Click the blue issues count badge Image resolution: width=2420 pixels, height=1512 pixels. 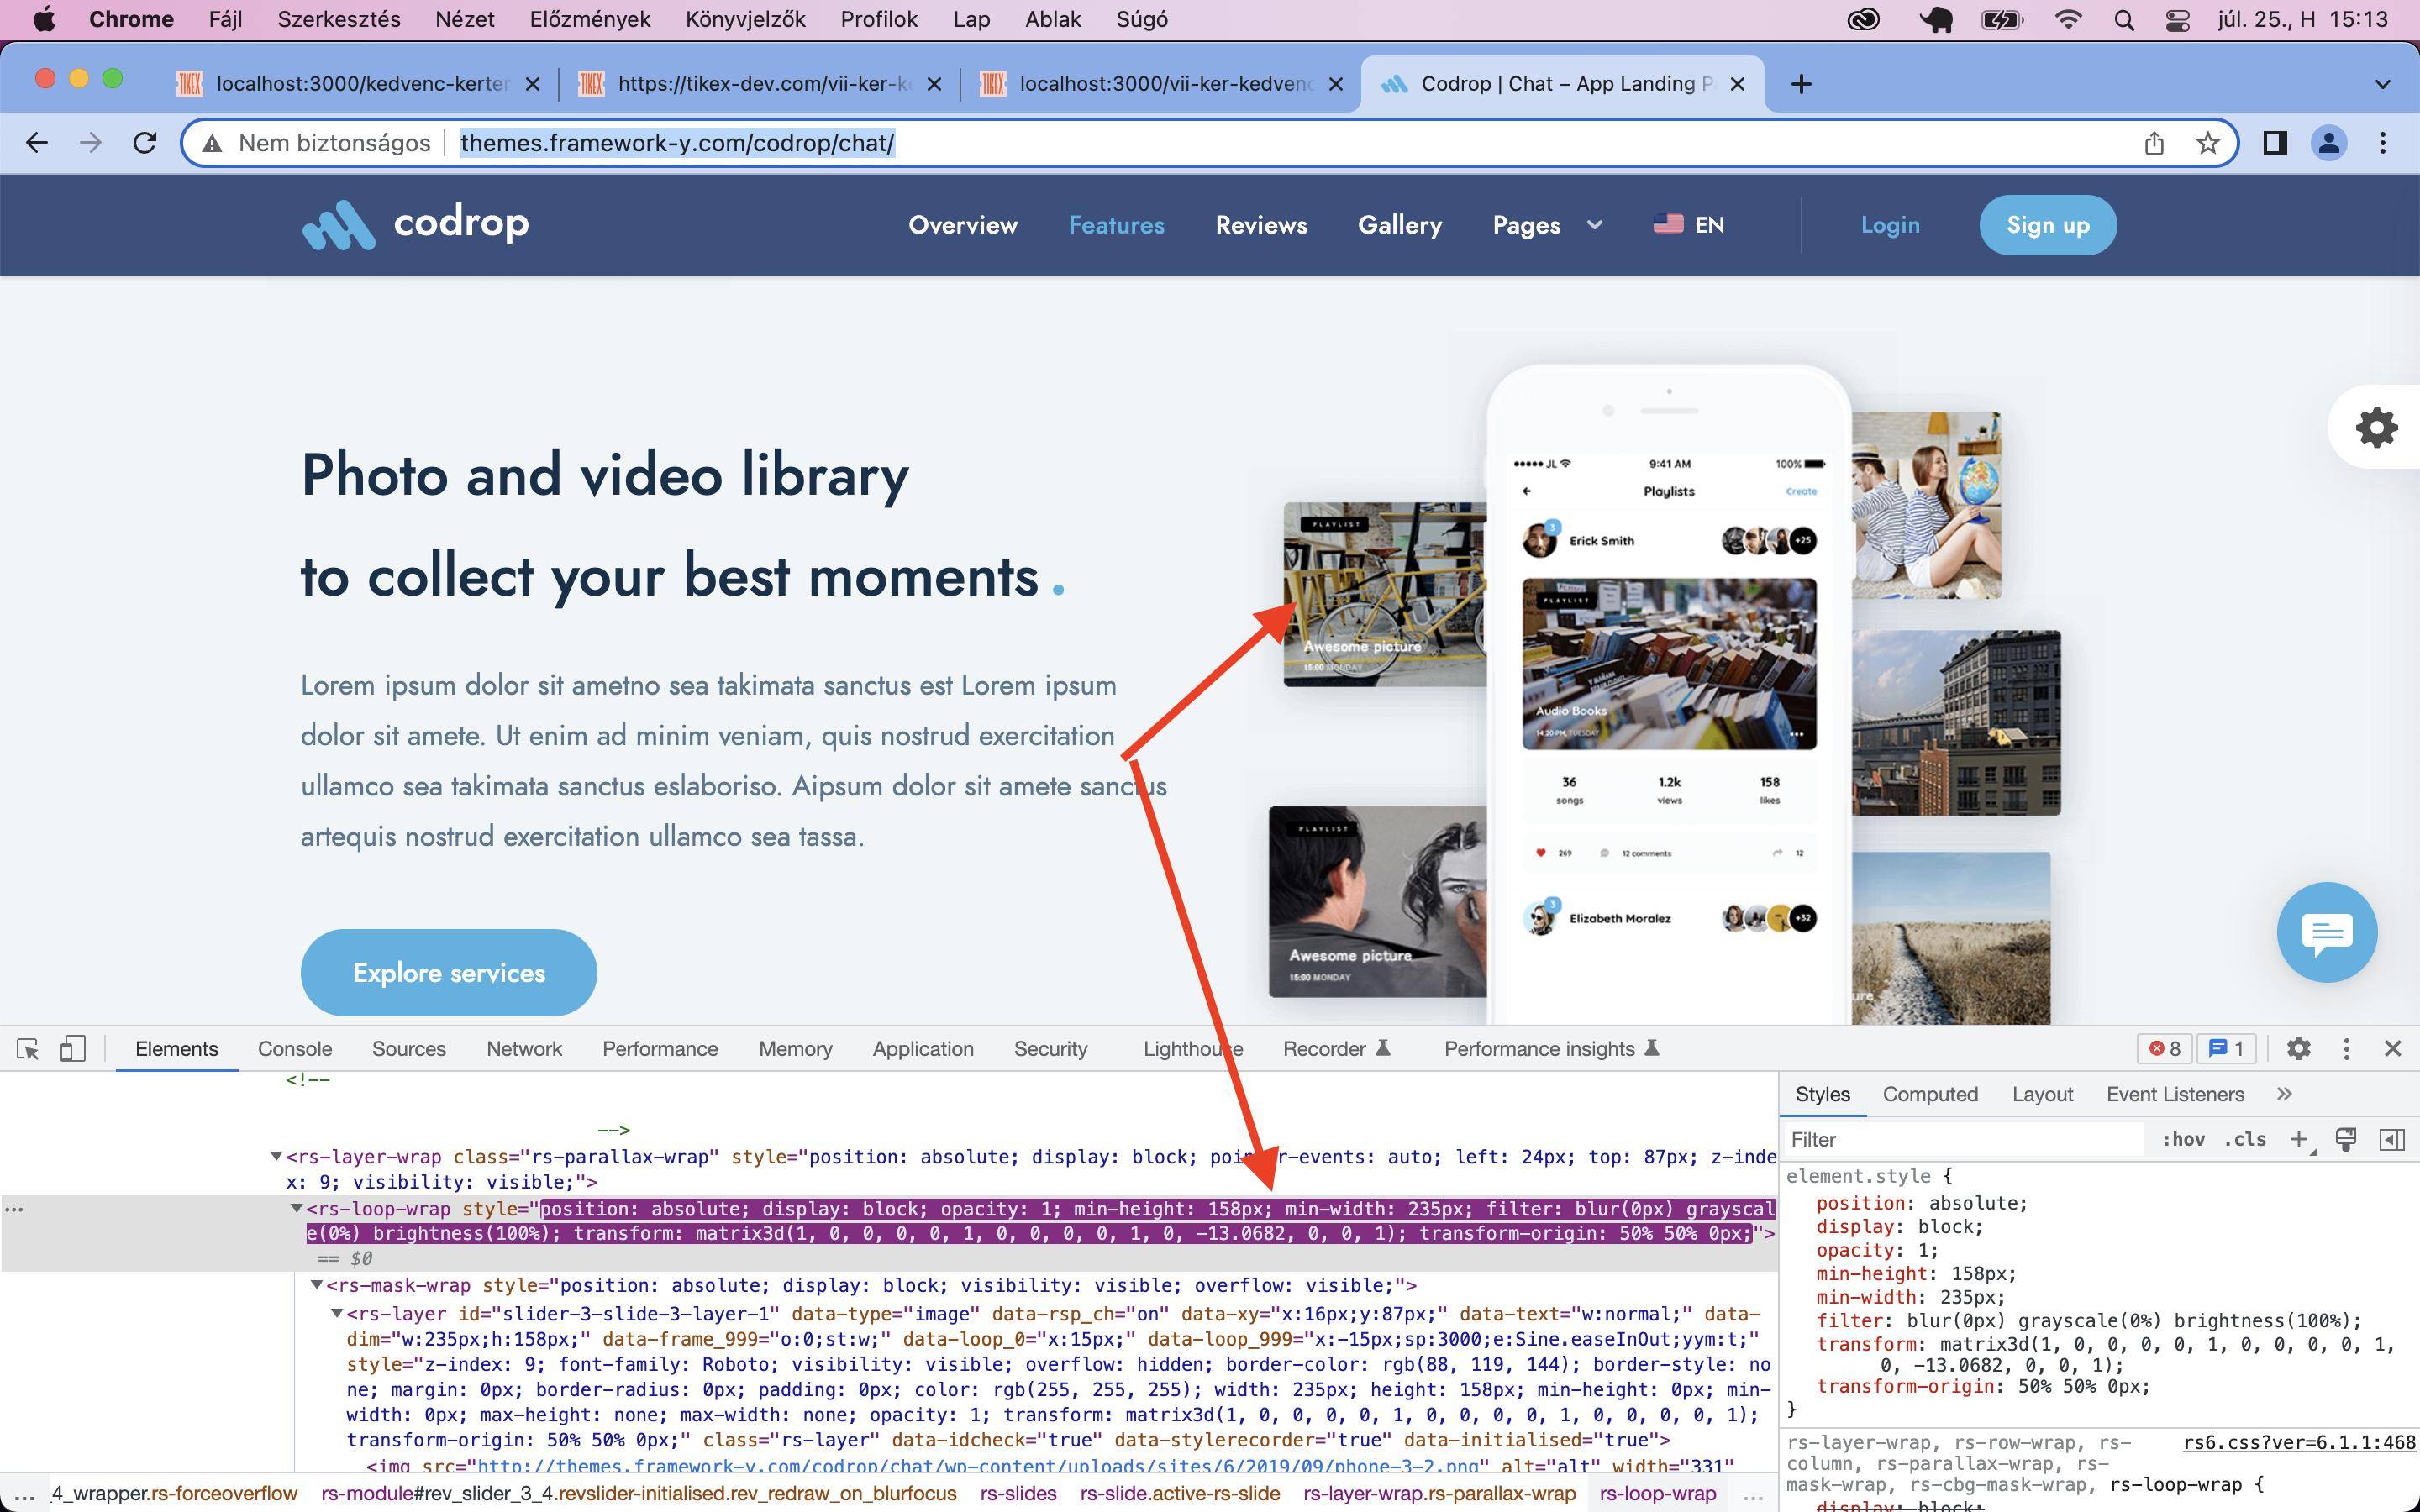tap(2226, 1048)
